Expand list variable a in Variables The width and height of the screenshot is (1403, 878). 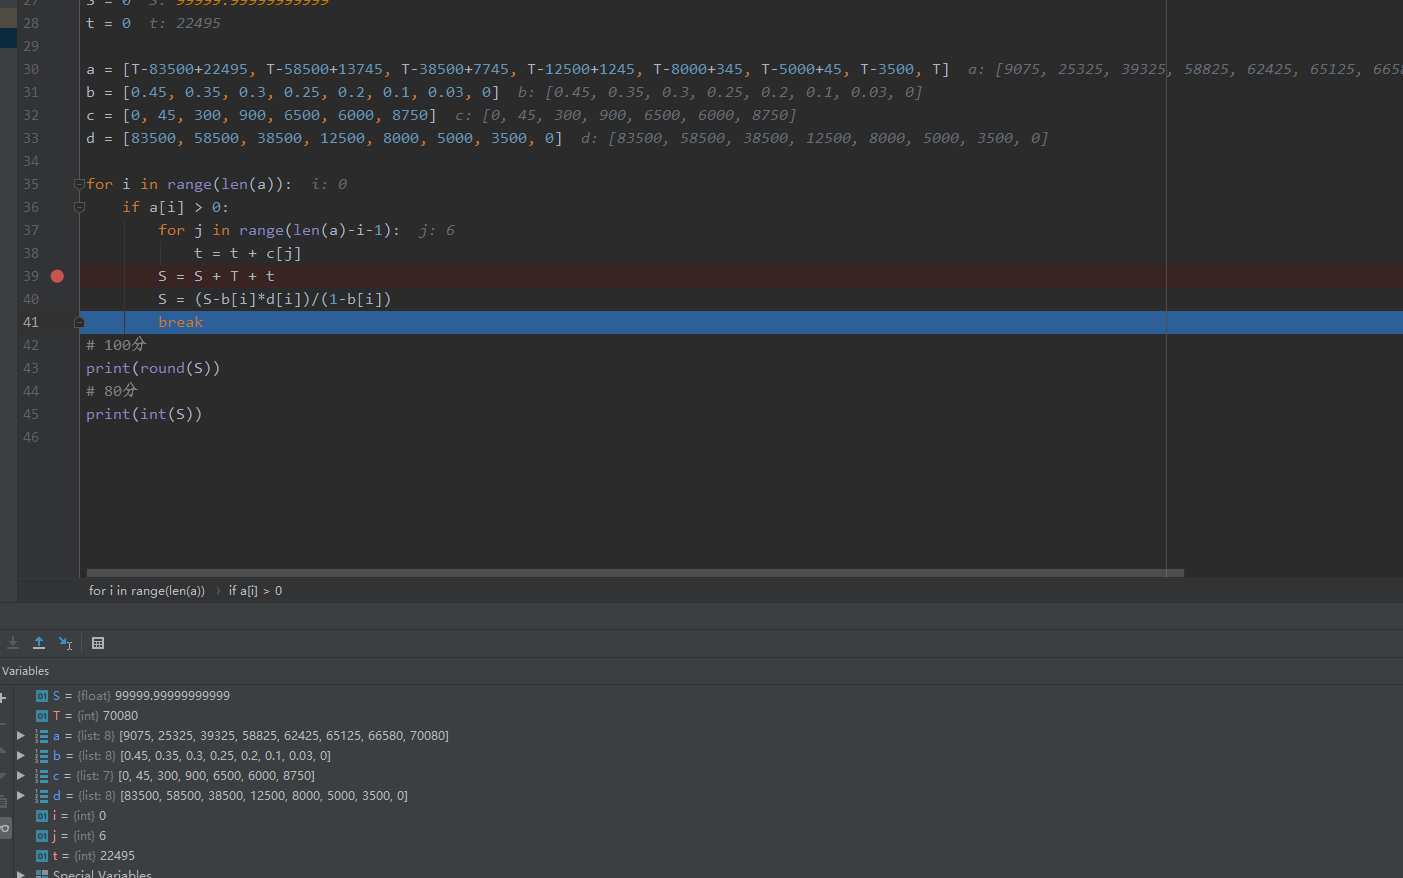(x=20, y=735)
